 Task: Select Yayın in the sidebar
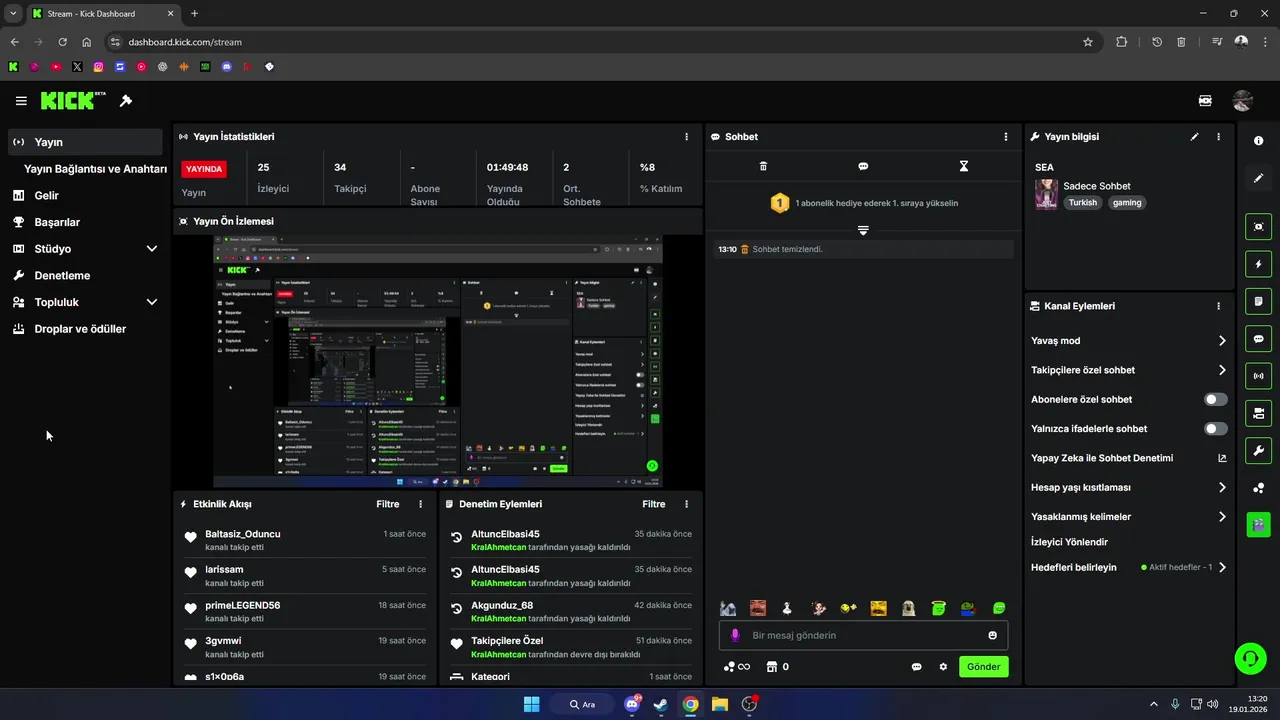(x=85, y=142)
